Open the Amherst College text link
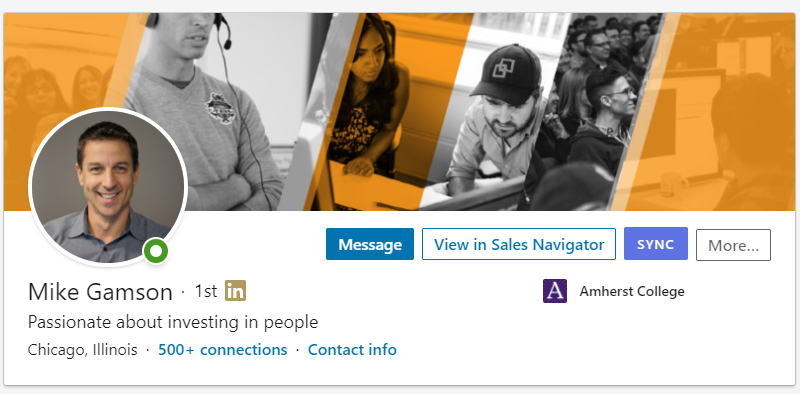 632,291
